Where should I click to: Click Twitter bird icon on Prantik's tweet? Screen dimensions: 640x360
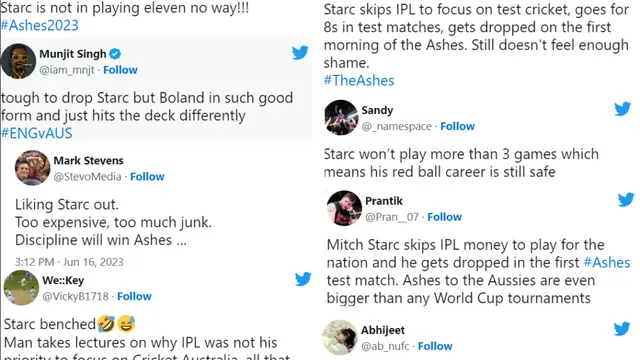click(626, 200)
